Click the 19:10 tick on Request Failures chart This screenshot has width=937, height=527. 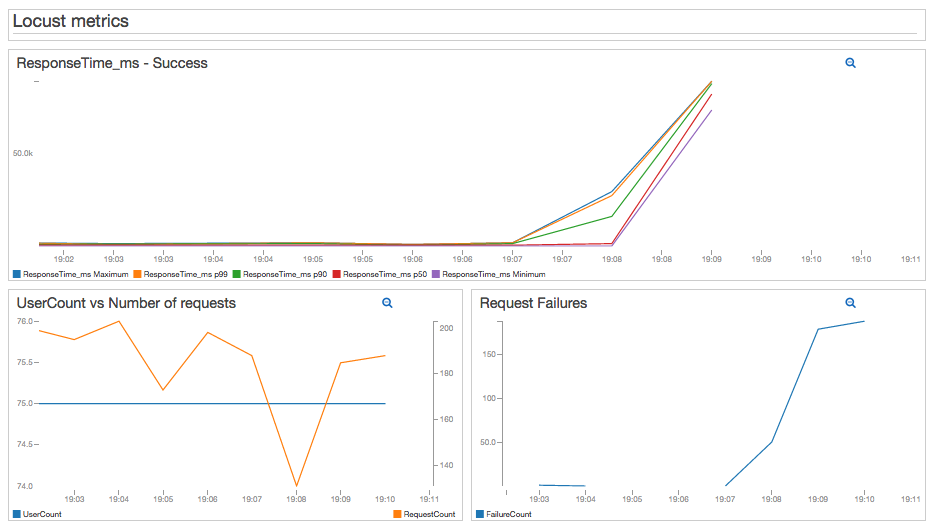coord(864,499)
